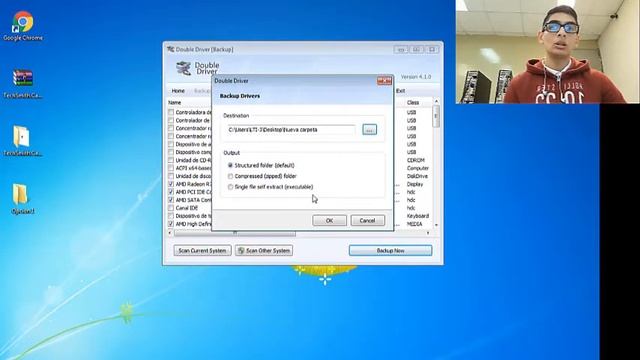Click the horizontal scrollbar thumb under driver list

pos(235,233)
